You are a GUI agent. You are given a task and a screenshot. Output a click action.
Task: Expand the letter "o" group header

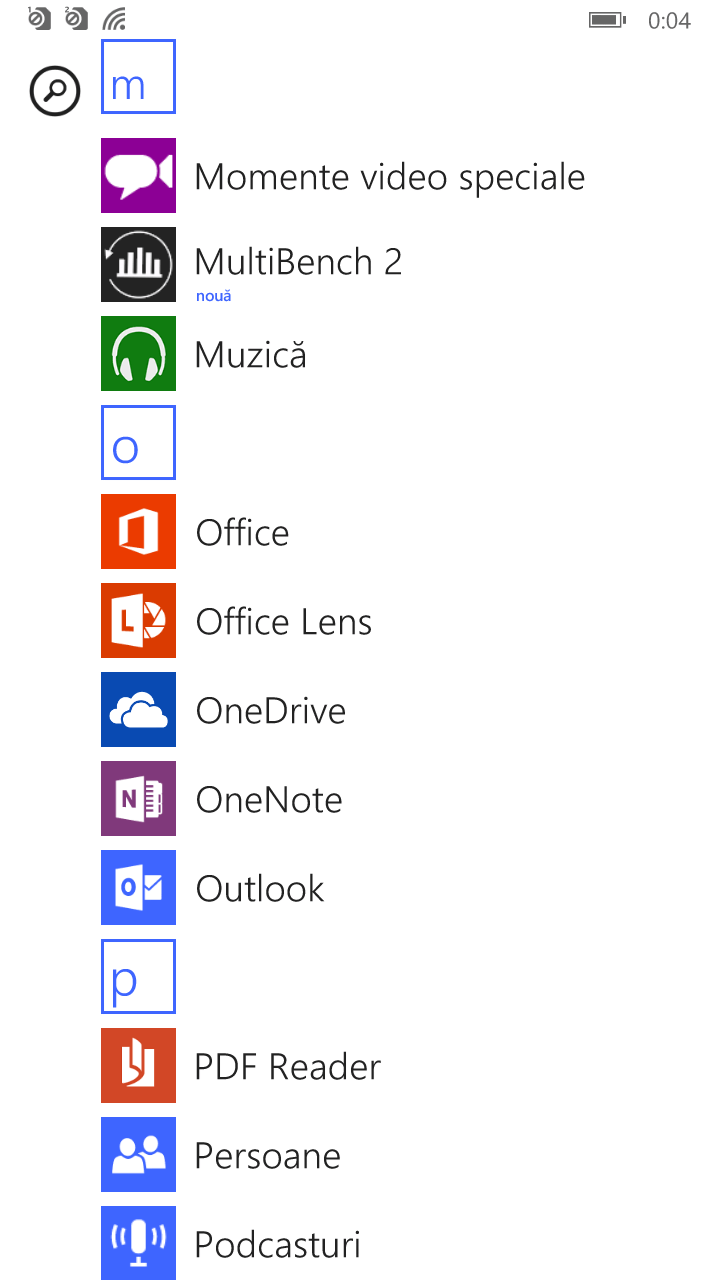click(x=138, y=442)
